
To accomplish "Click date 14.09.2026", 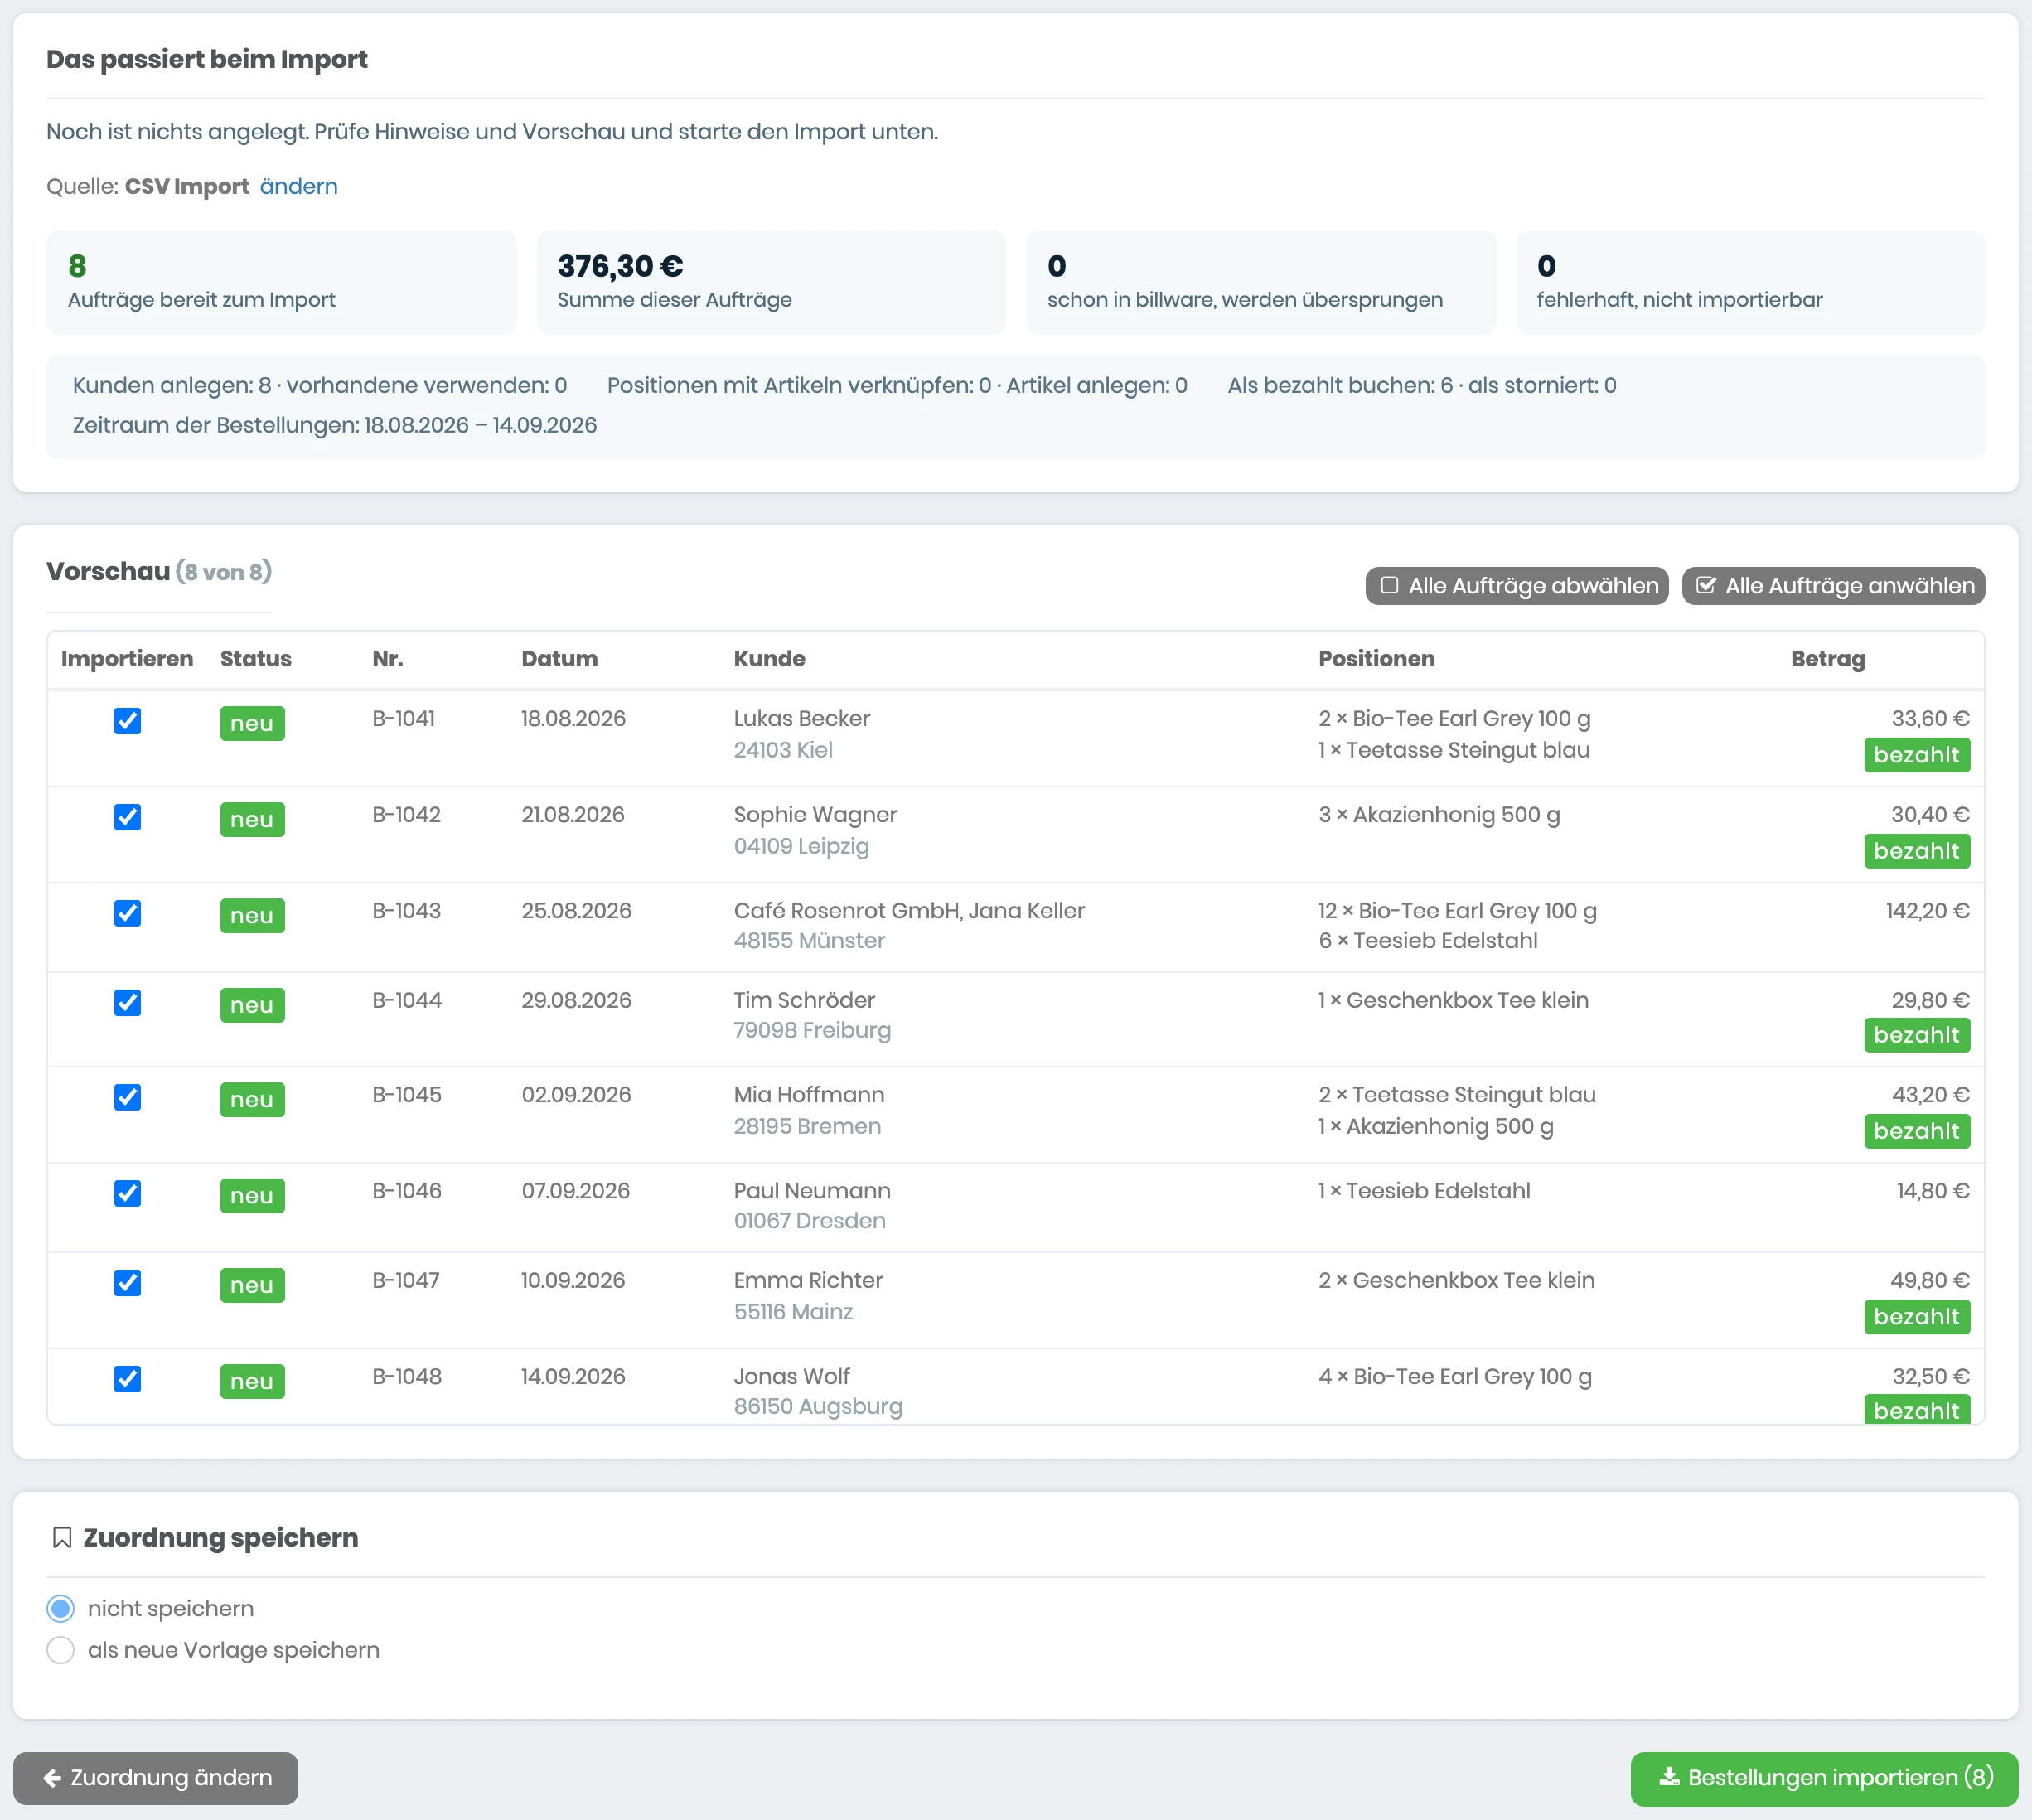I will pyautogui.click(x=573, y=1377).
